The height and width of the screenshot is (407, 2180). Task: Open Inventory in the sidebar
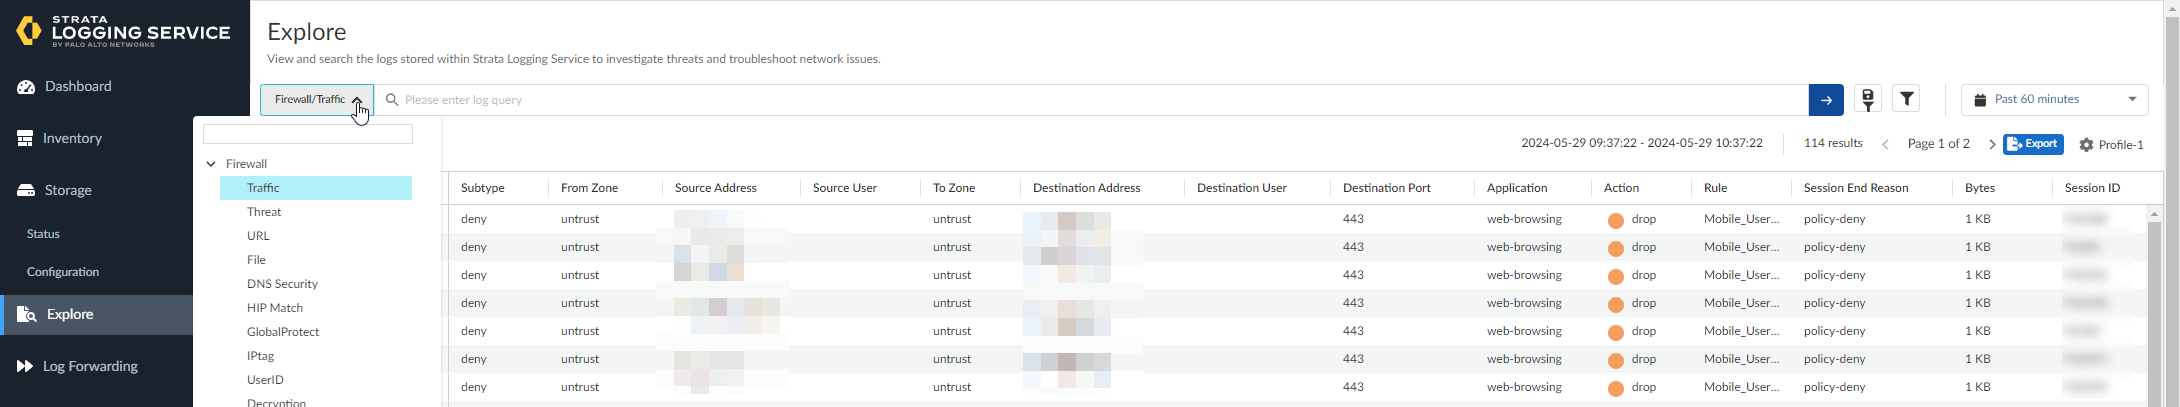point(72,139)
